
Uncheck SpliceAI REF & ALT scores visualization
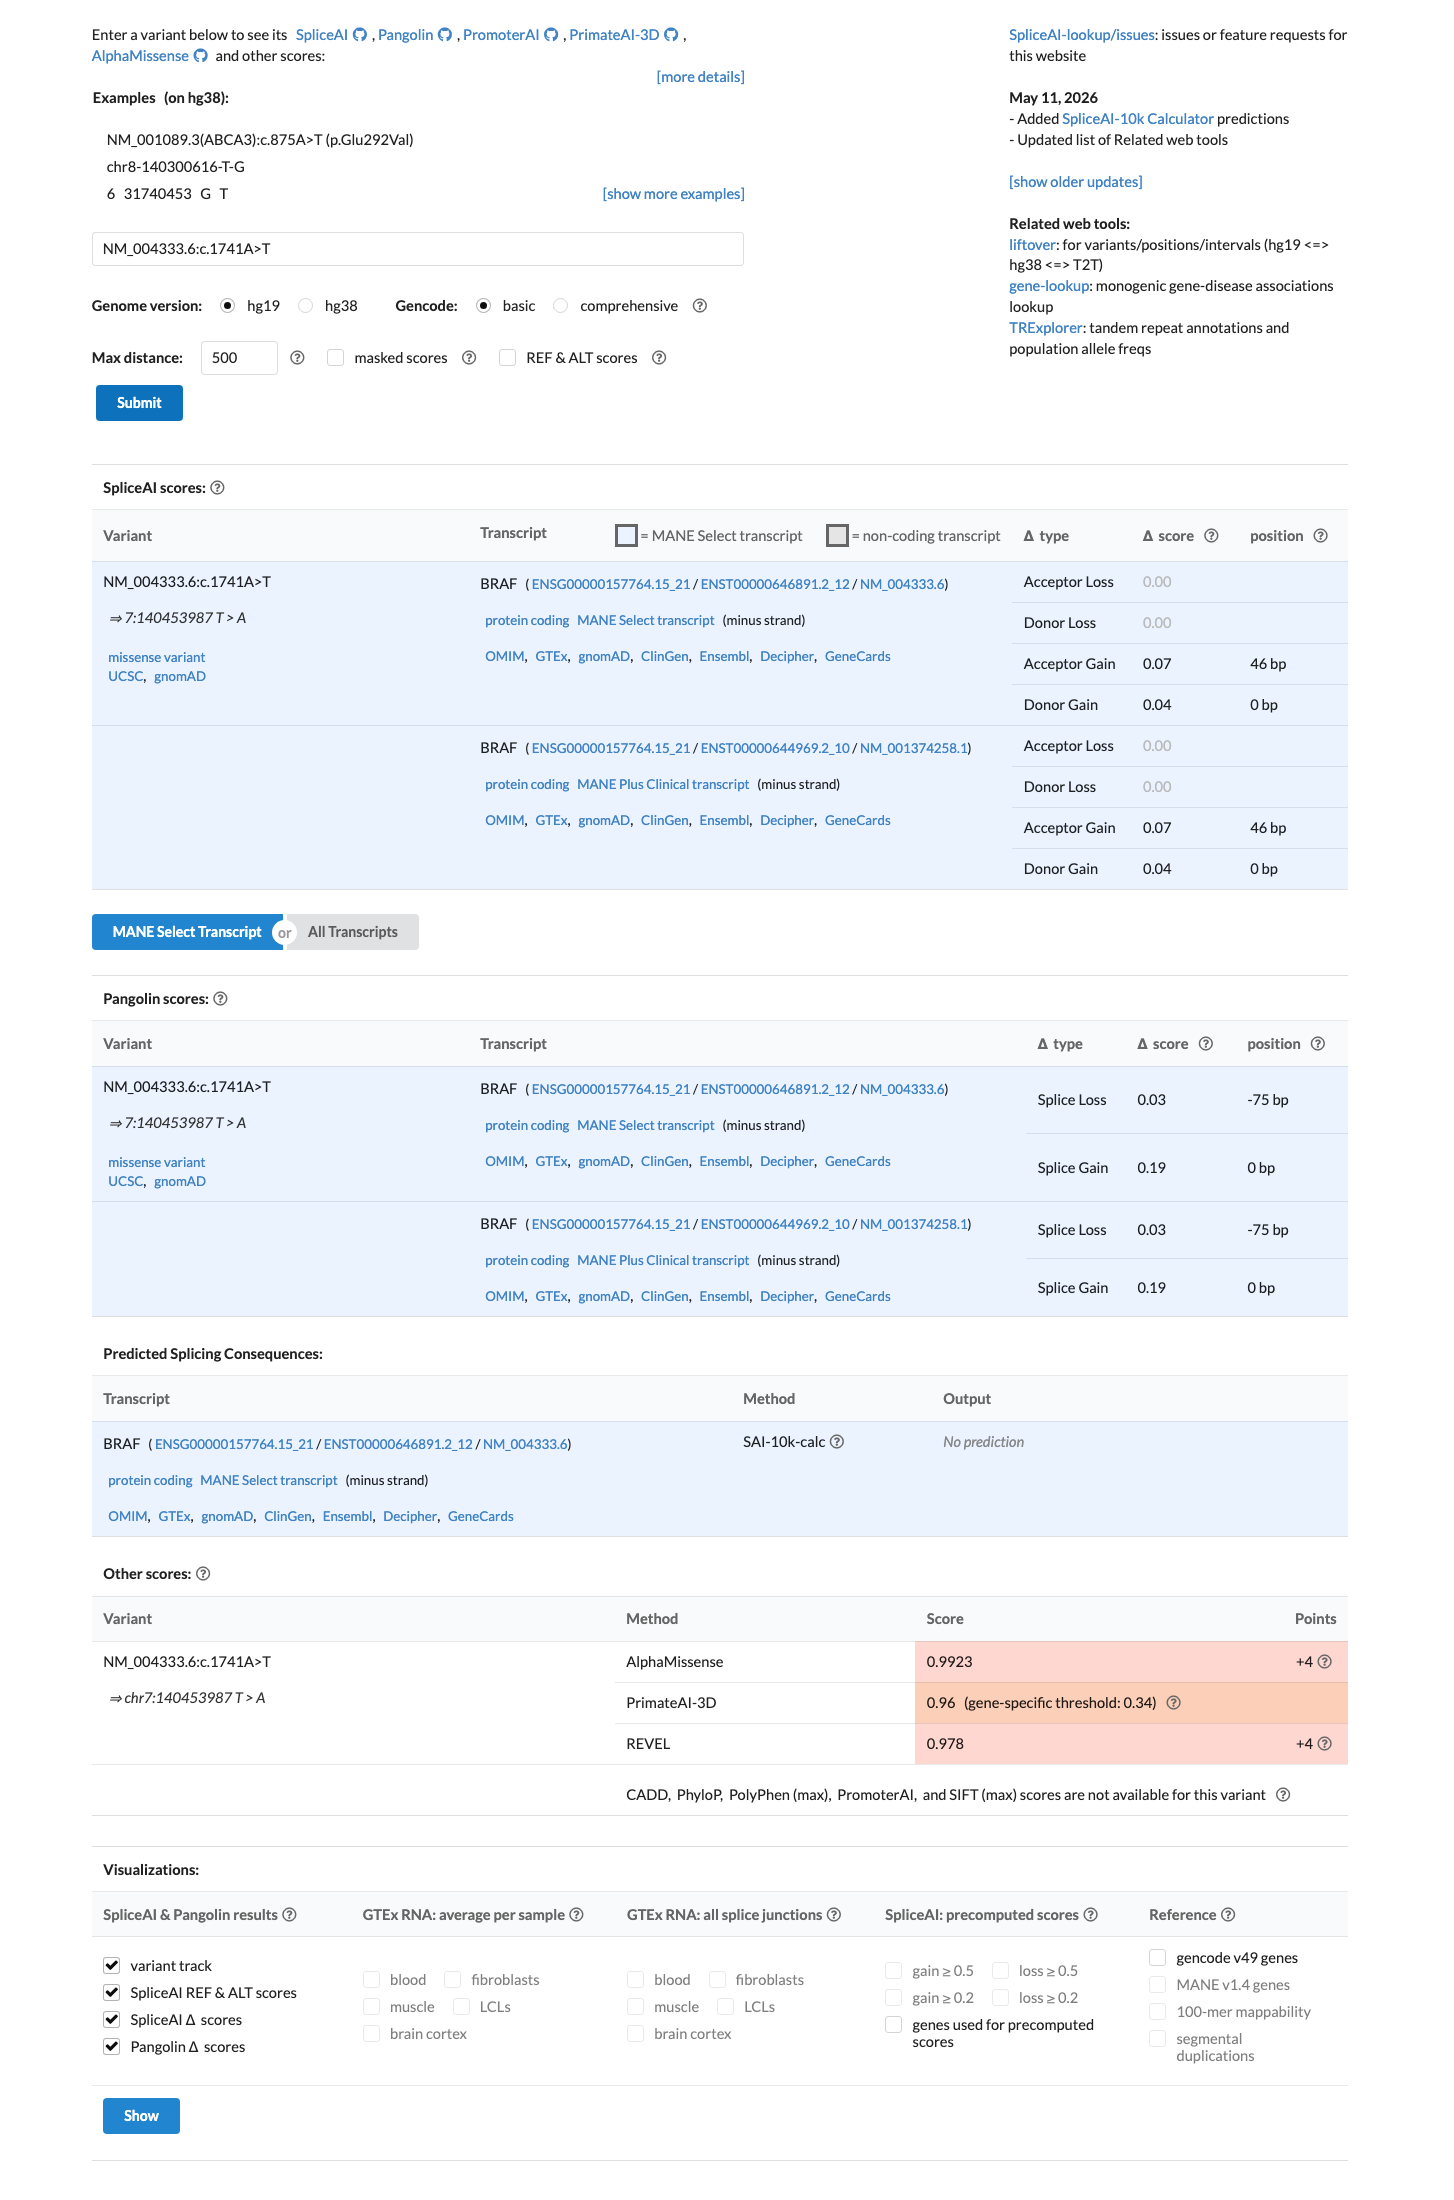(112, 1993)
